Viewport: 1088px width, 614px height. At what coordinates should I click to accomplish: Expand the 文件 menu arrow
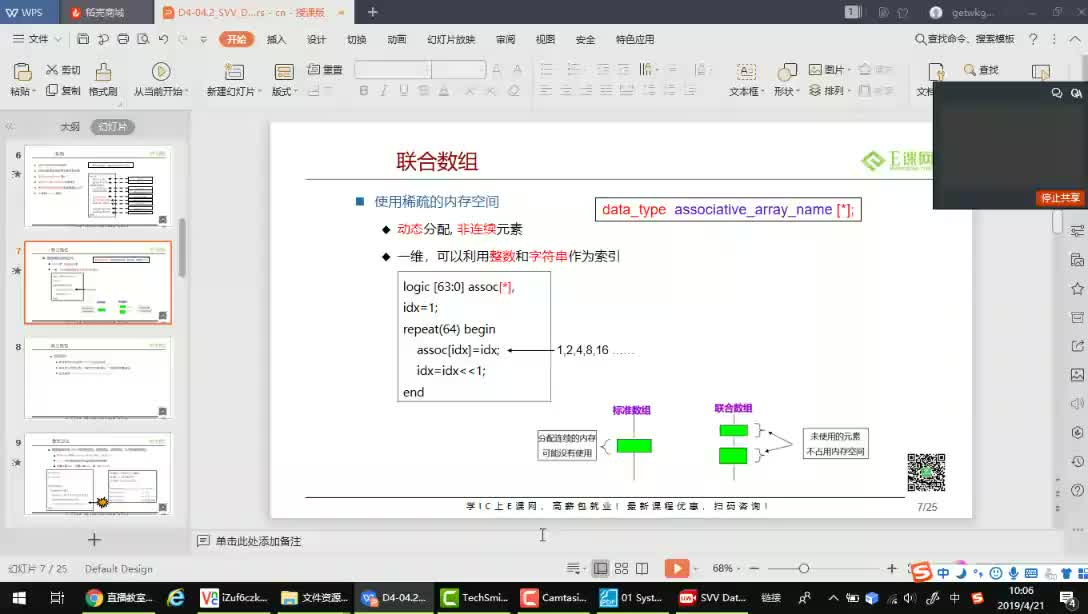pyautogui.click(x=58, y=40)
